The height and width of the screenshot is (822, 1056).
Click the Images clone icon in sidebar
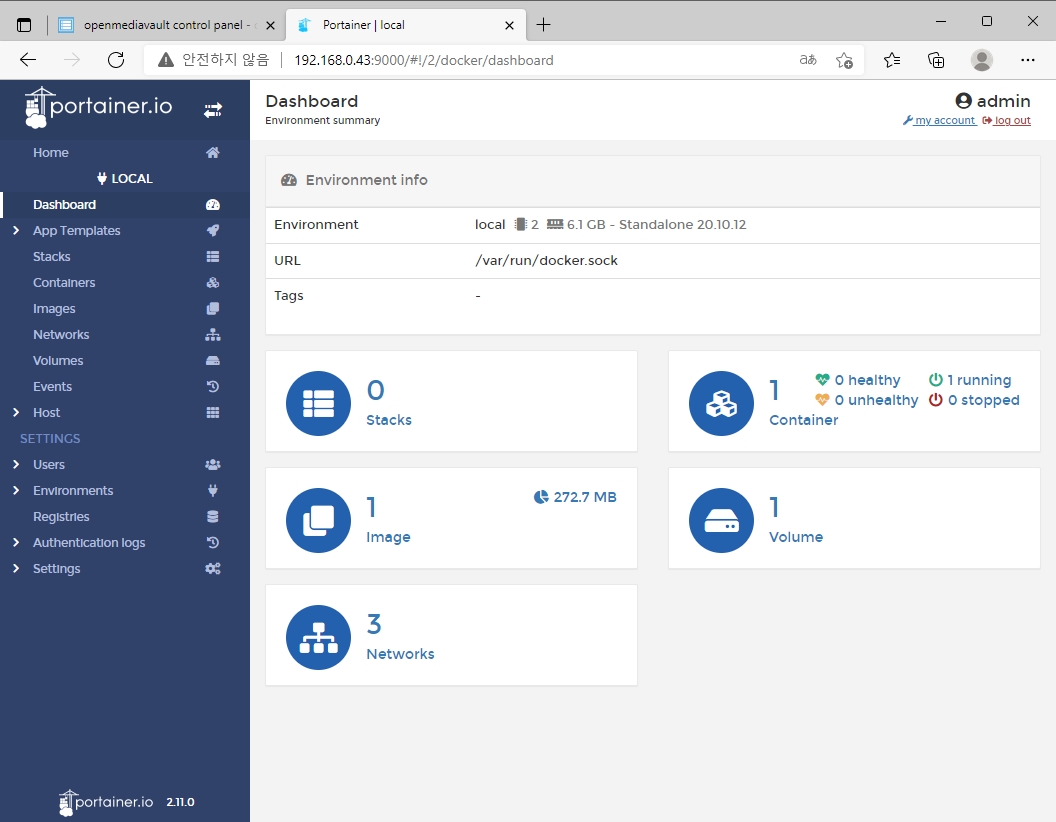click(213, 308)
